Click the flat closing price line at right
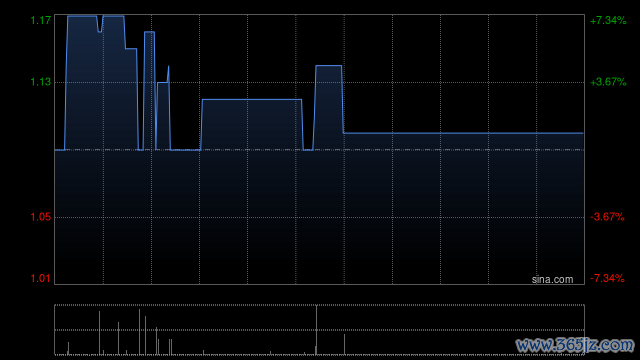Image resolution: width=640 pixels, height=360 pixels. click(463, 133)
